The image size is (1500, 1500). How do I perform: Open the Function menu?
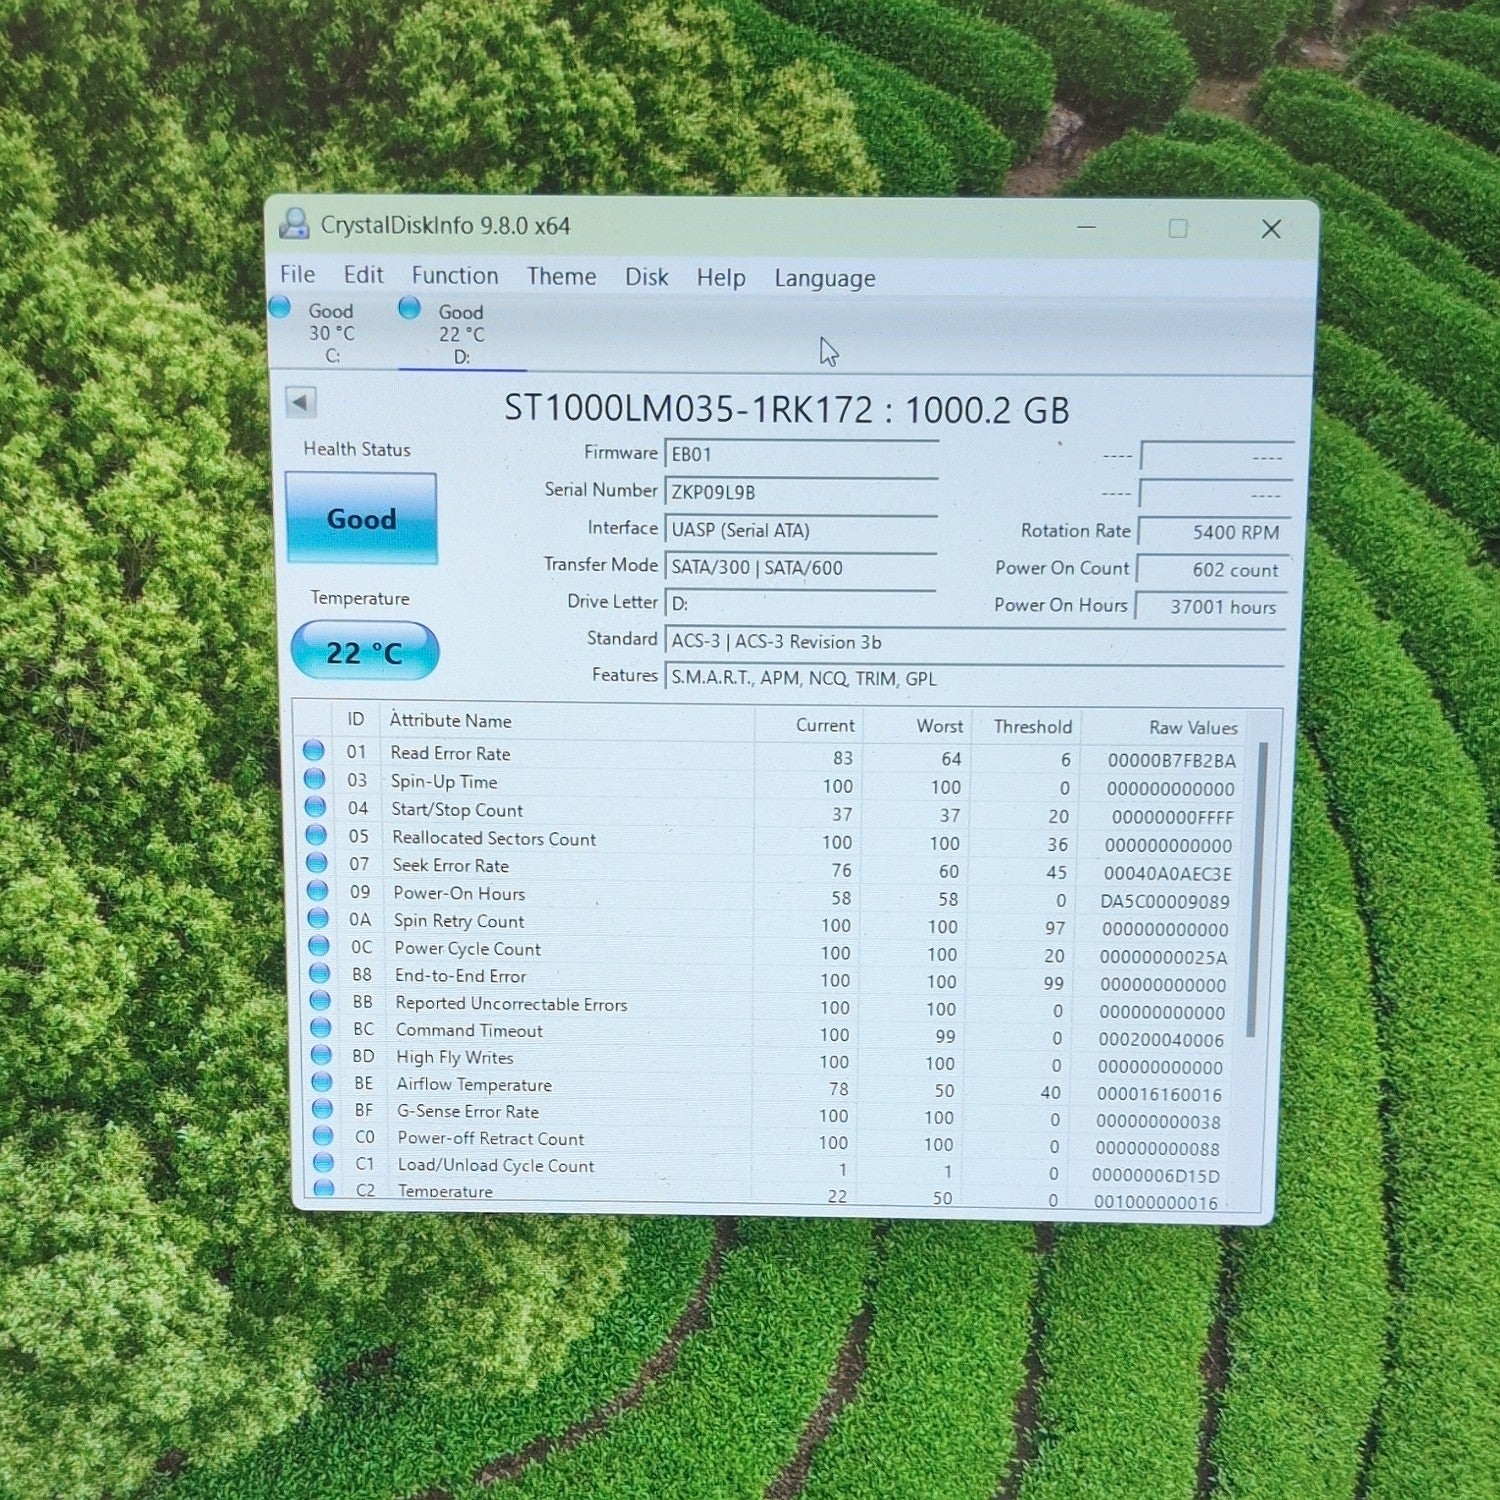[454, 275]
